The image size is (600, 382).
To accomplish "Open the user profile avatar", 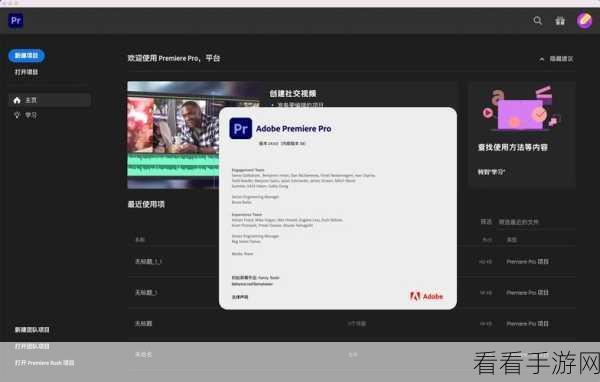I will click(x=584, y=21).
